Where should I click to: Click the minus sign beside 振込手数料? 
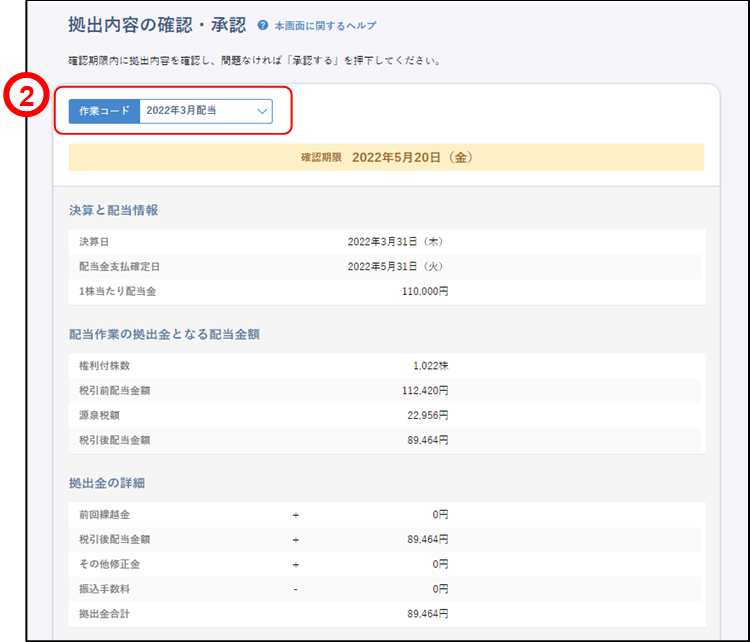tap(295, 589)
